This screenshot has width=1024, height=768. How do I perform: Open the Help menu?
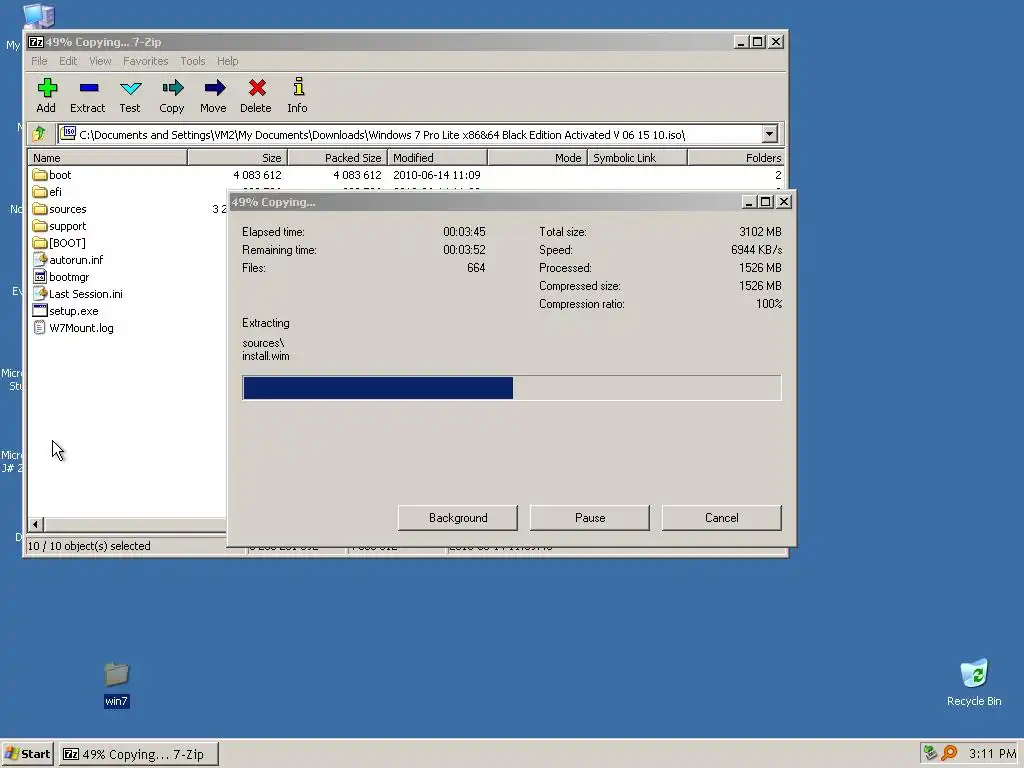click(x=227, y=61)
